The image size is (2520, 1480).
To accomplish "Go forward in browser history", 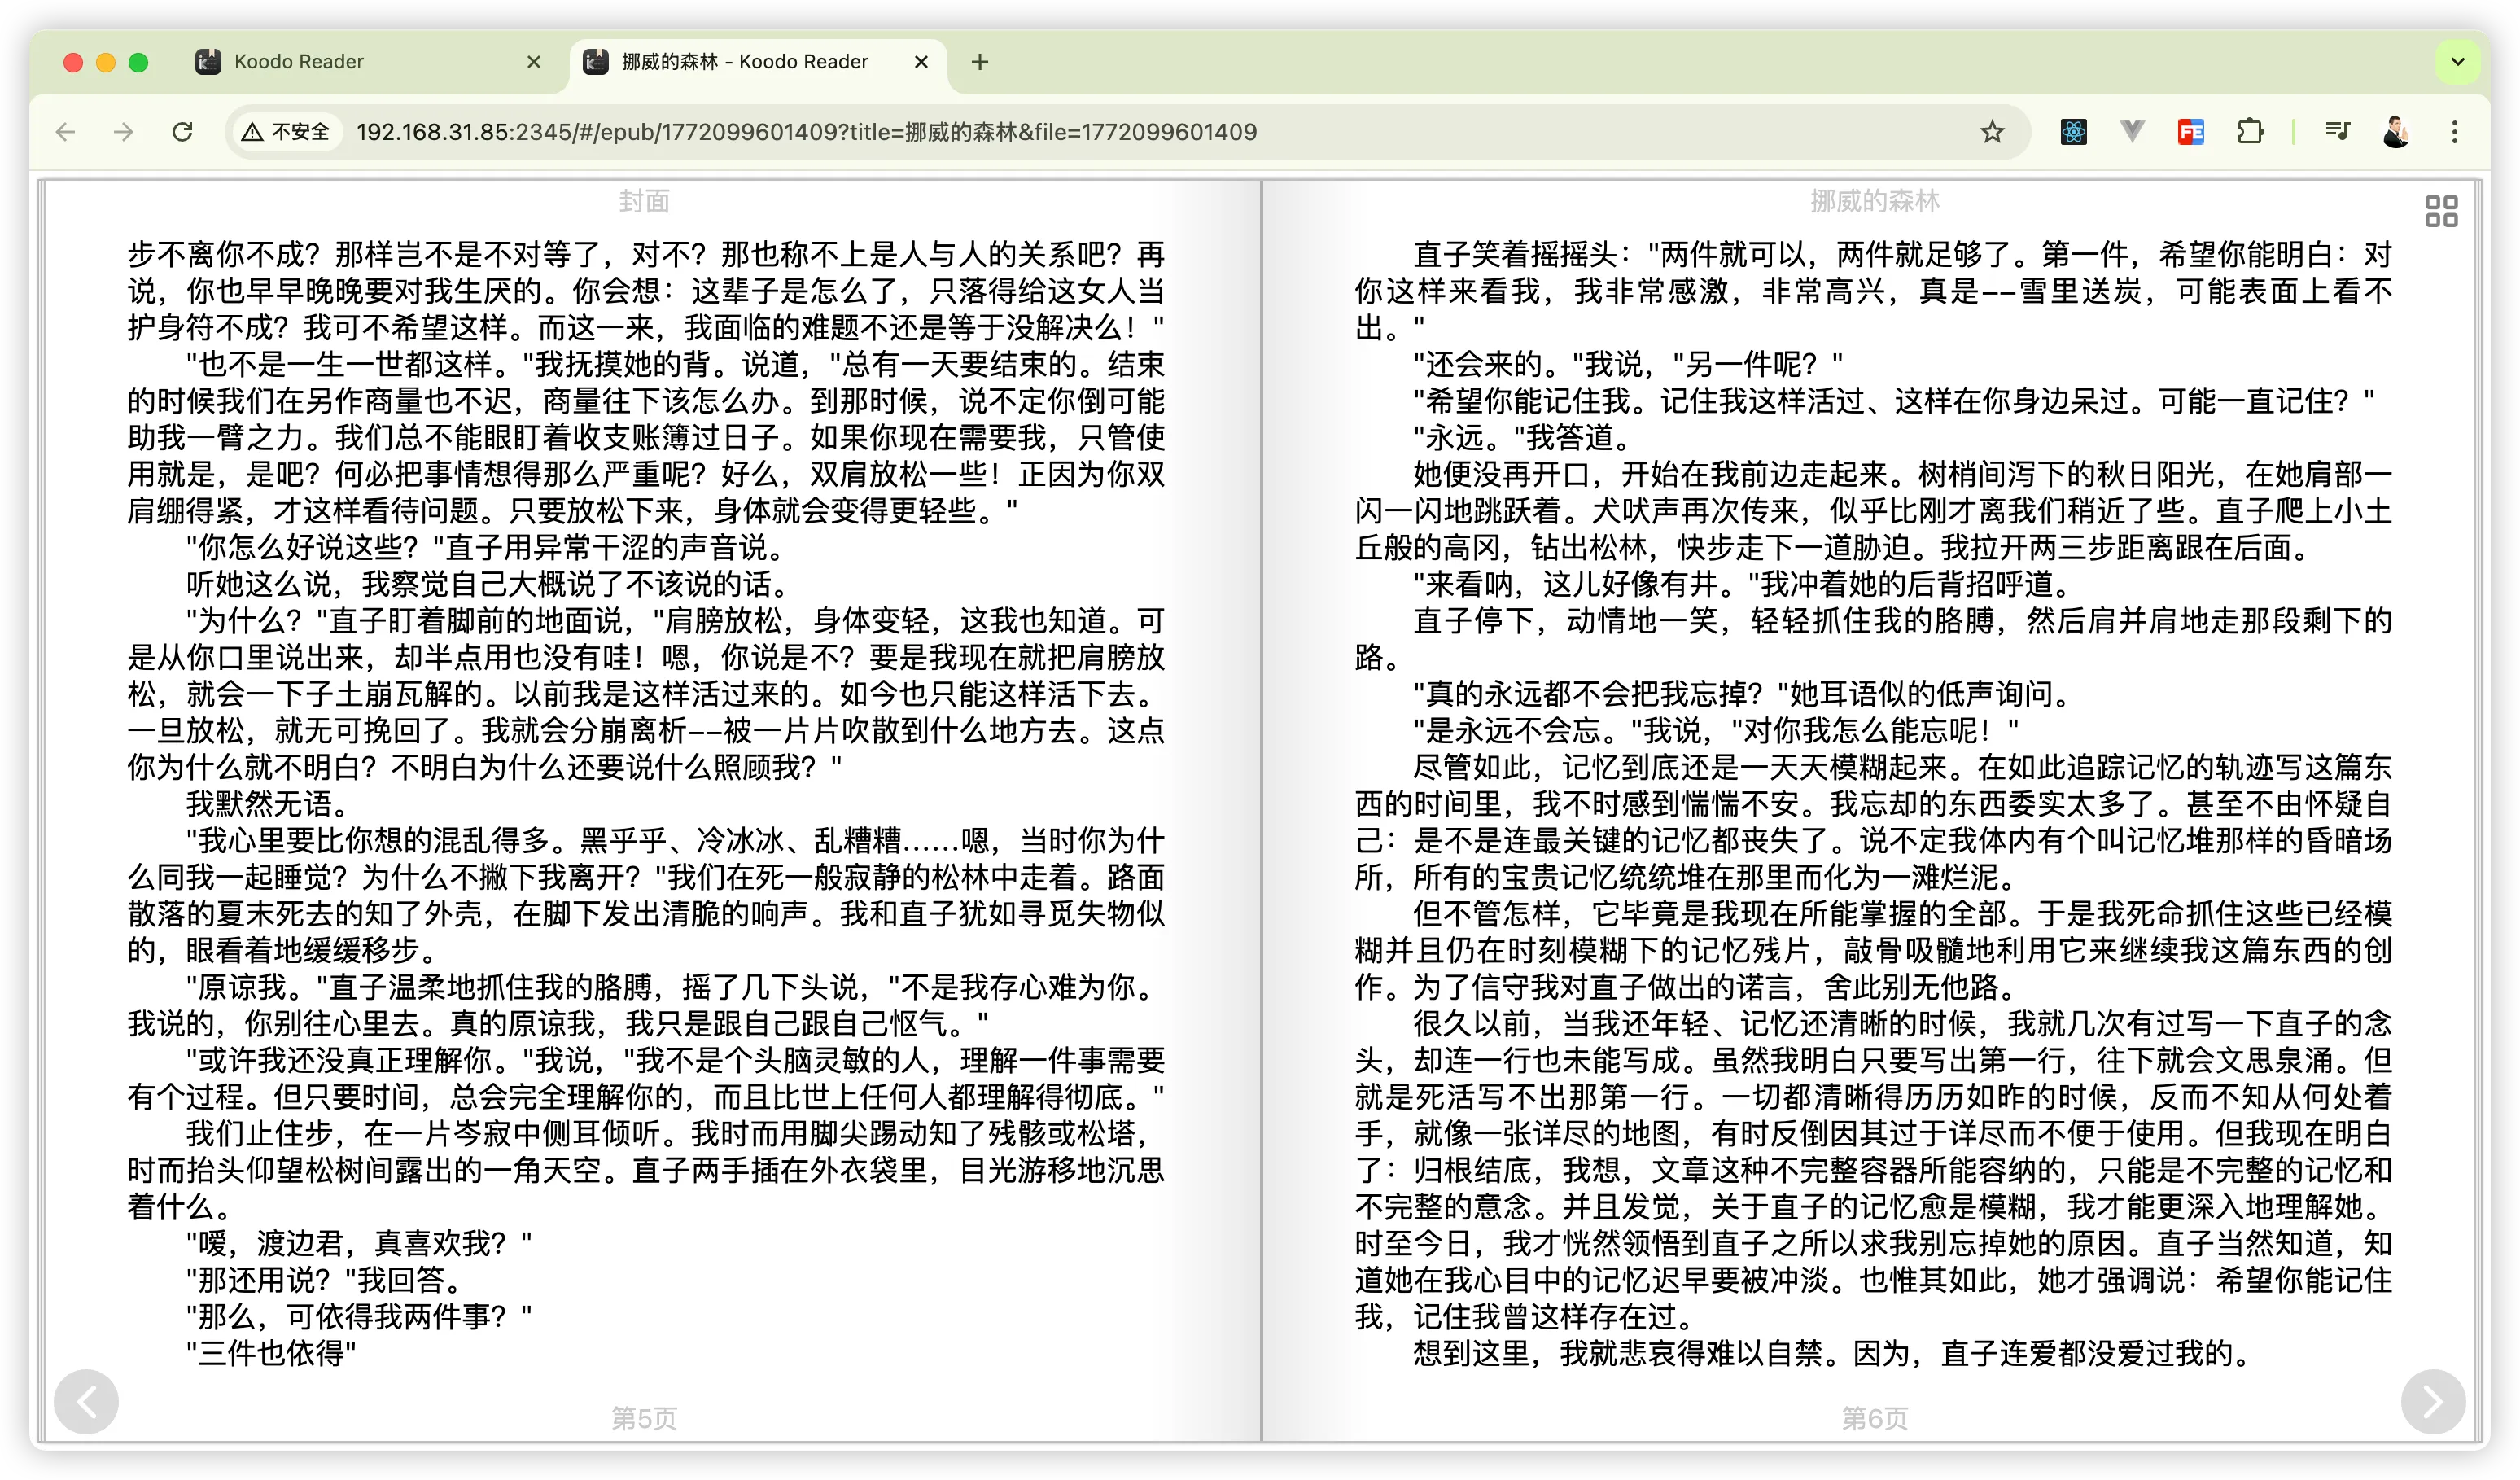I will pyautogui.click(x=124, y=132).
